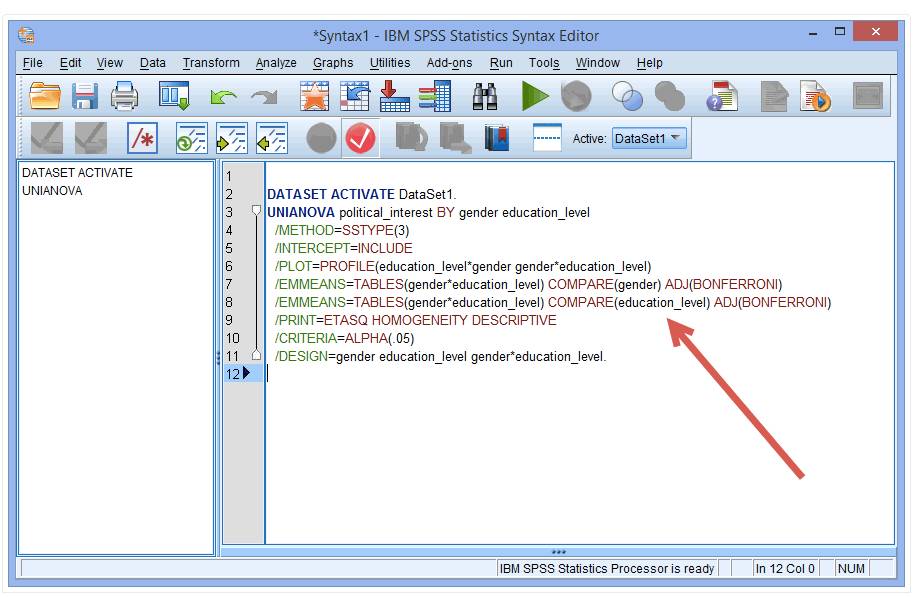The image size is (919, 597).
Task: Click the pane splitter dots below the editor
Action: pyautogui.click(x=559, y=551)
